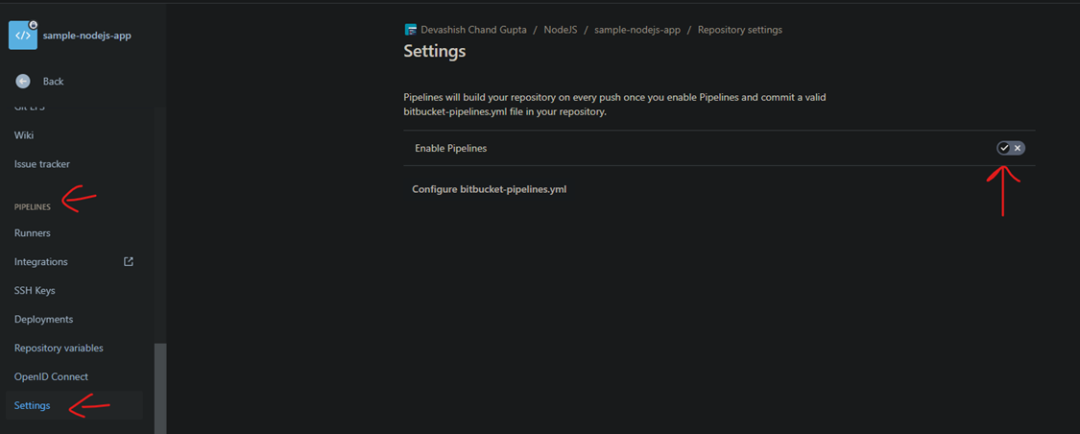Click the workspace icon in the breadcrumb
The image size is (1080, 434).
click(x=410, y=30)
